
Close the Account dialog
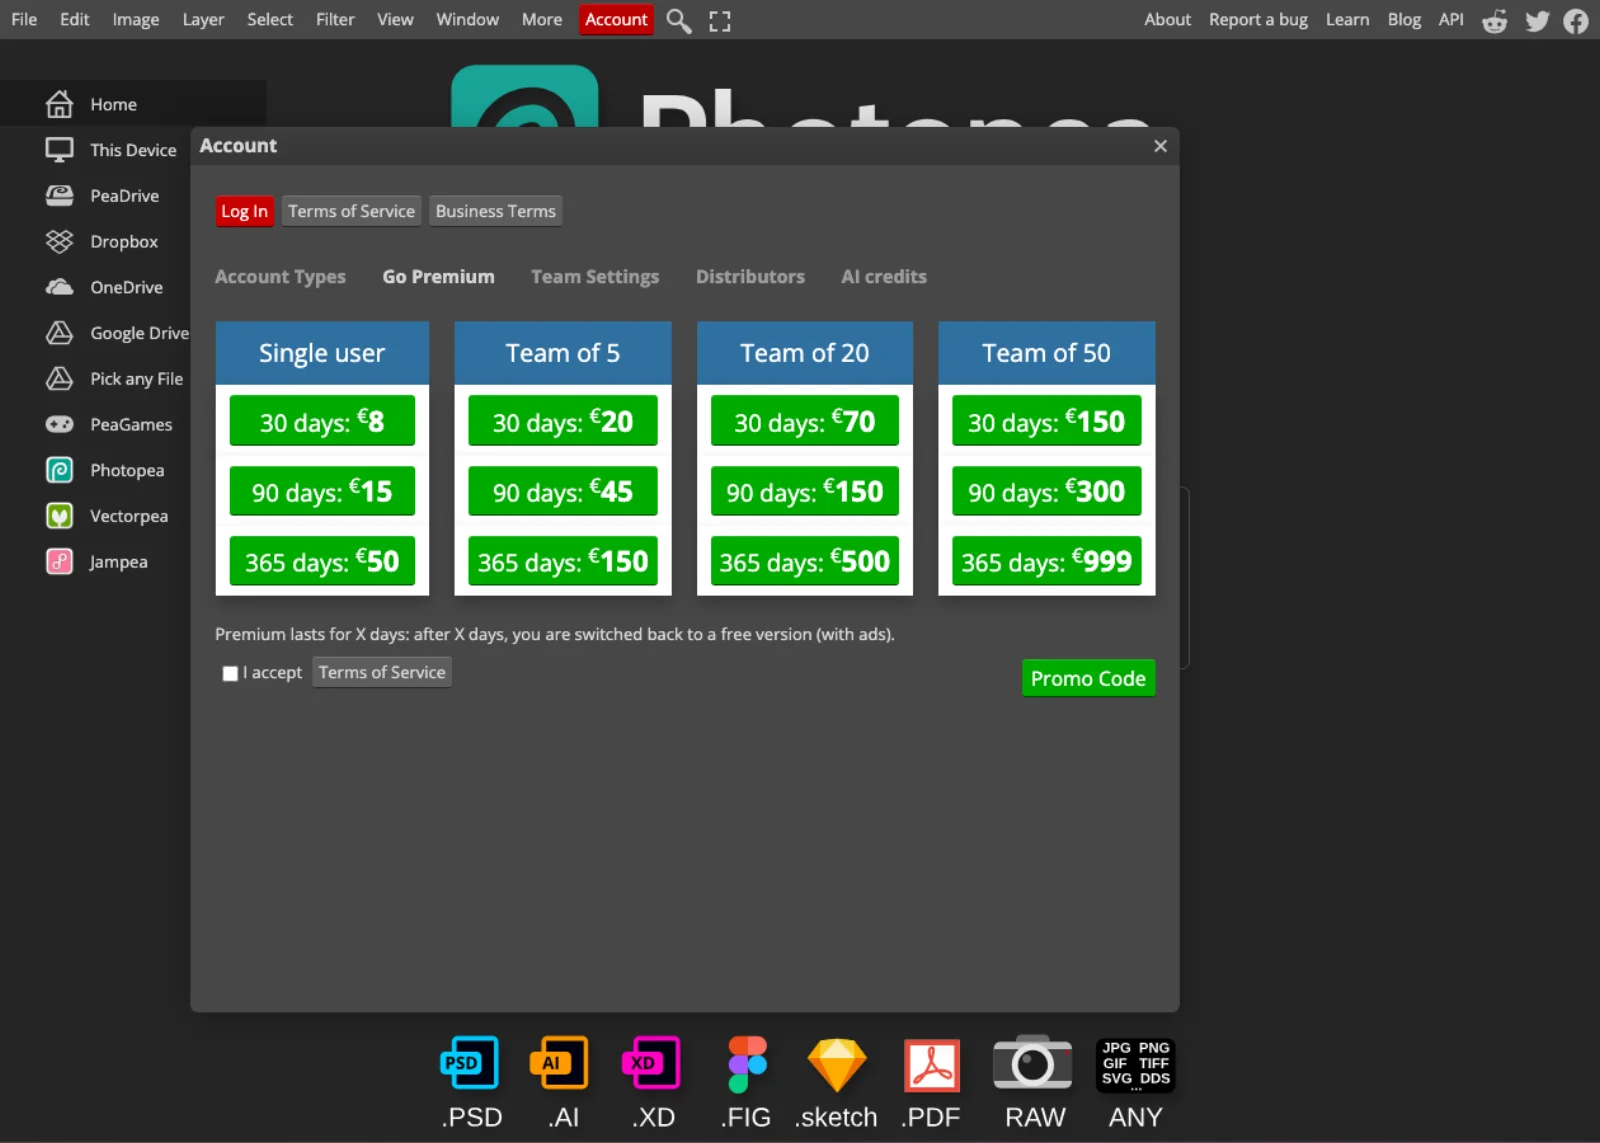1160,146
